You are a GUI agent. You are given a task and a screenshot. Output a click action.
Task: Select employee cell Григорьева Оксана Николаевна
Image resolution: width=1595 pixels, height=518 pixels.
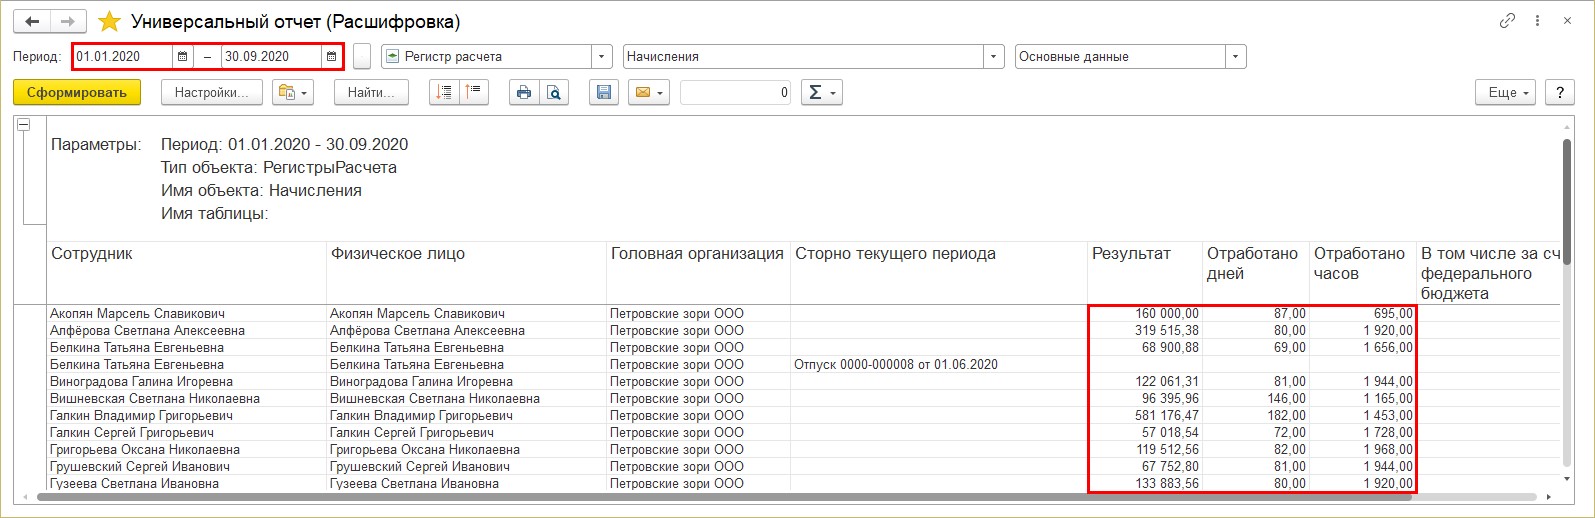tap(187, 450)
